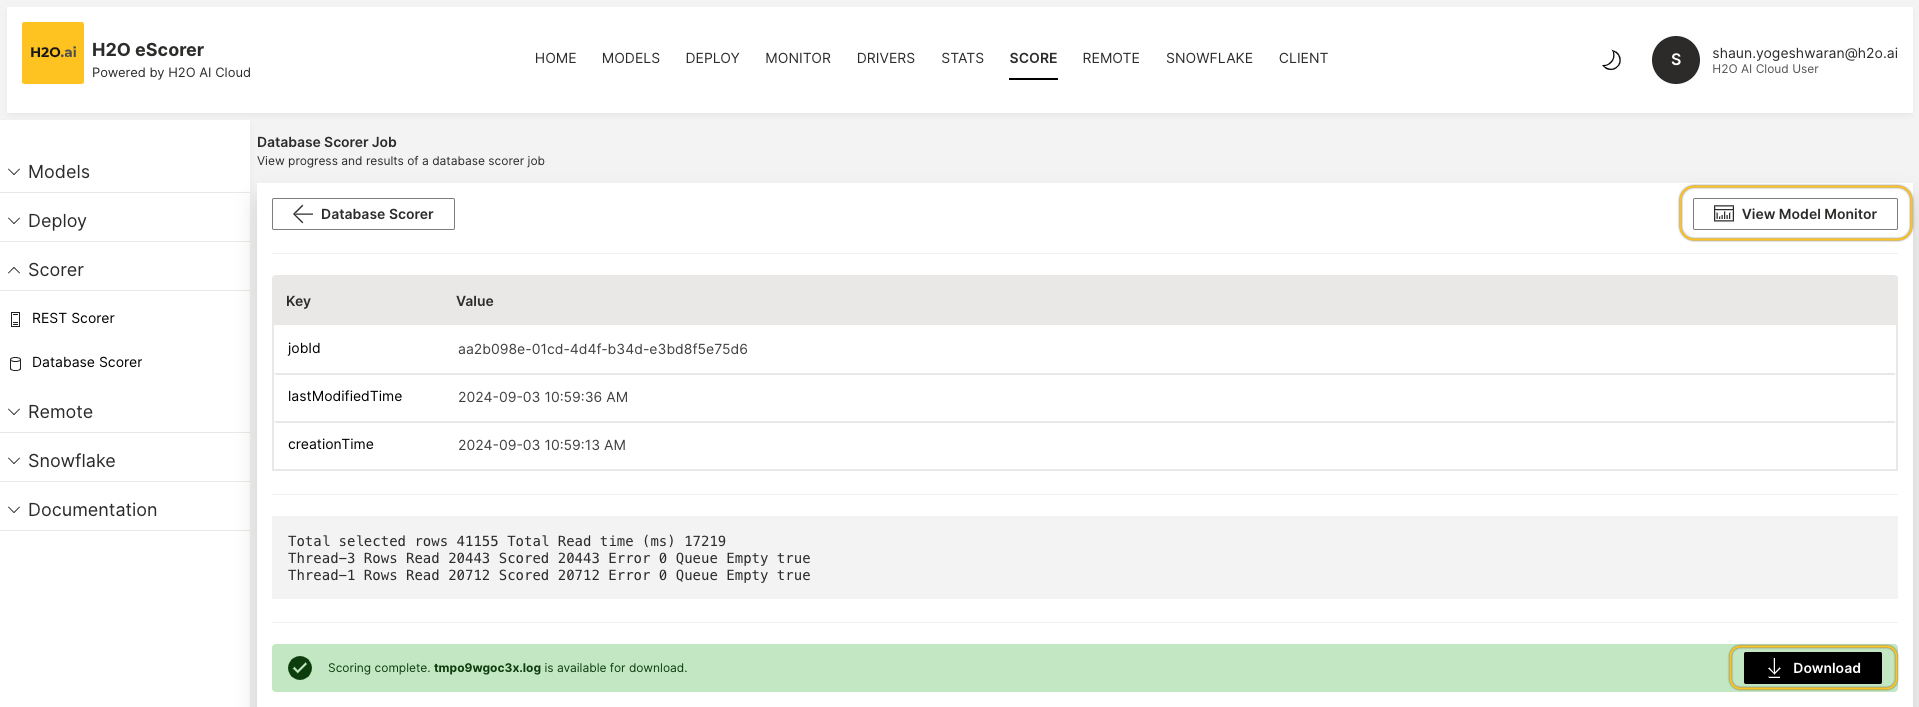Expand the Deploy sidebar section

[57, 221]
